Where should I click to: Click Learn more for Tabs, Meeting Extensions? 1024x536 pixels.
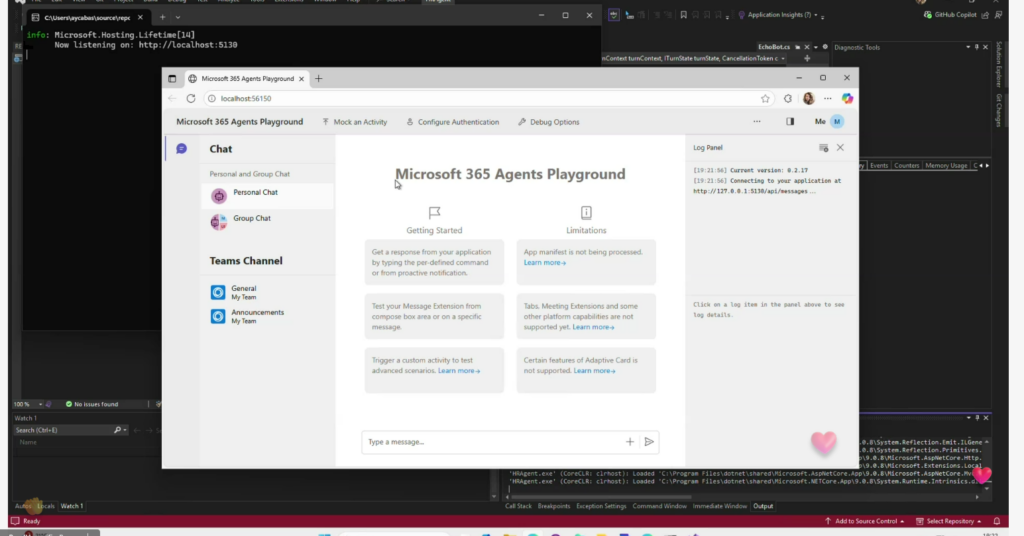(593, 327)
